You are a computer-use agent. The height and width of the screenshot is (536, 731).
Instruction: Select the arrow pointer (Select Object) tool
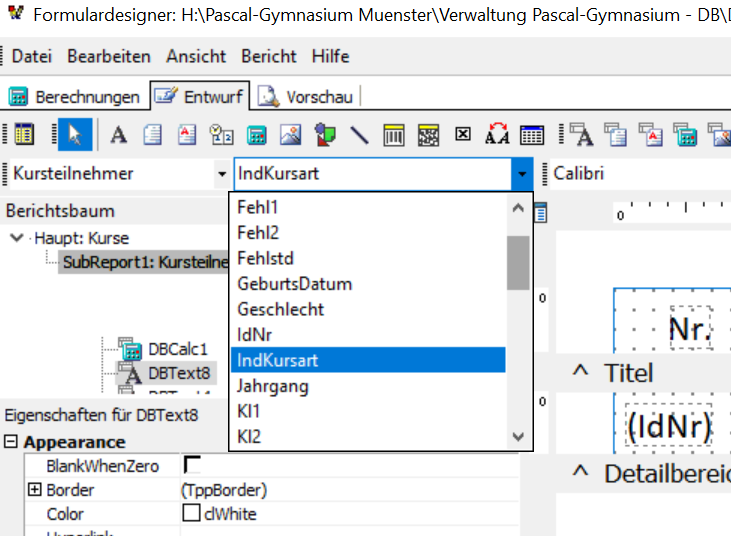coord(75,135)
